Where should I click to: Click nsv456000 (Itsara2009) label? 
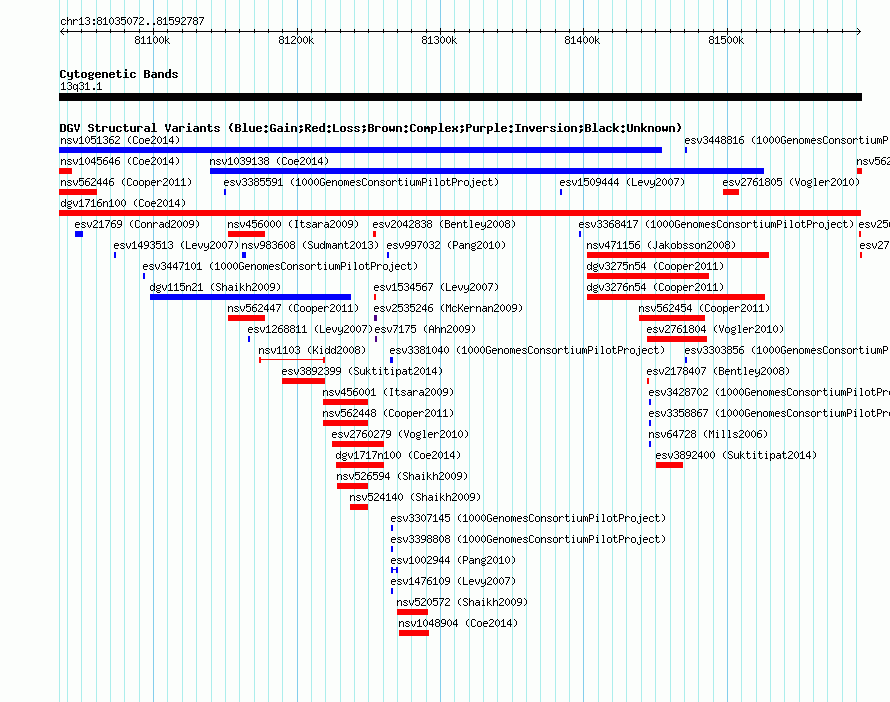[x=293, y=224]
